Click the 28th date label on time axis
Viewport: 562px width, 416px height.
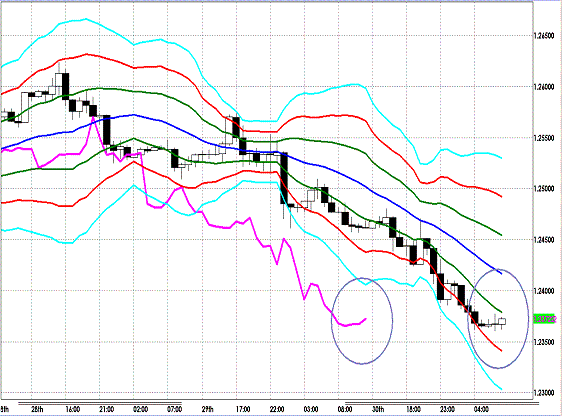(x=37, y=409)
